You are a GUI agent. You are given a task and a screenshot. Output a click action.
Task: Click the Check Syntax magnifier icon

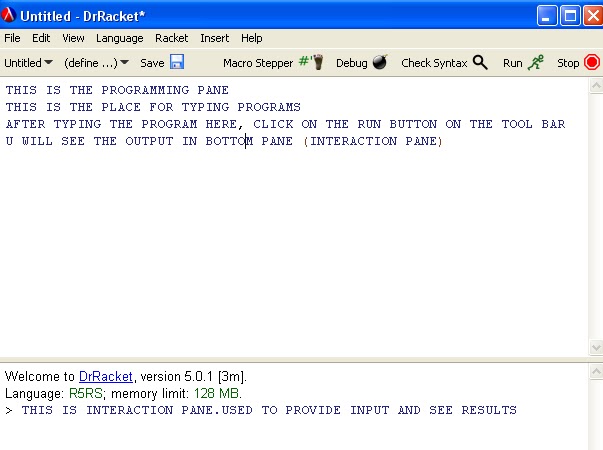pos(480,62)
